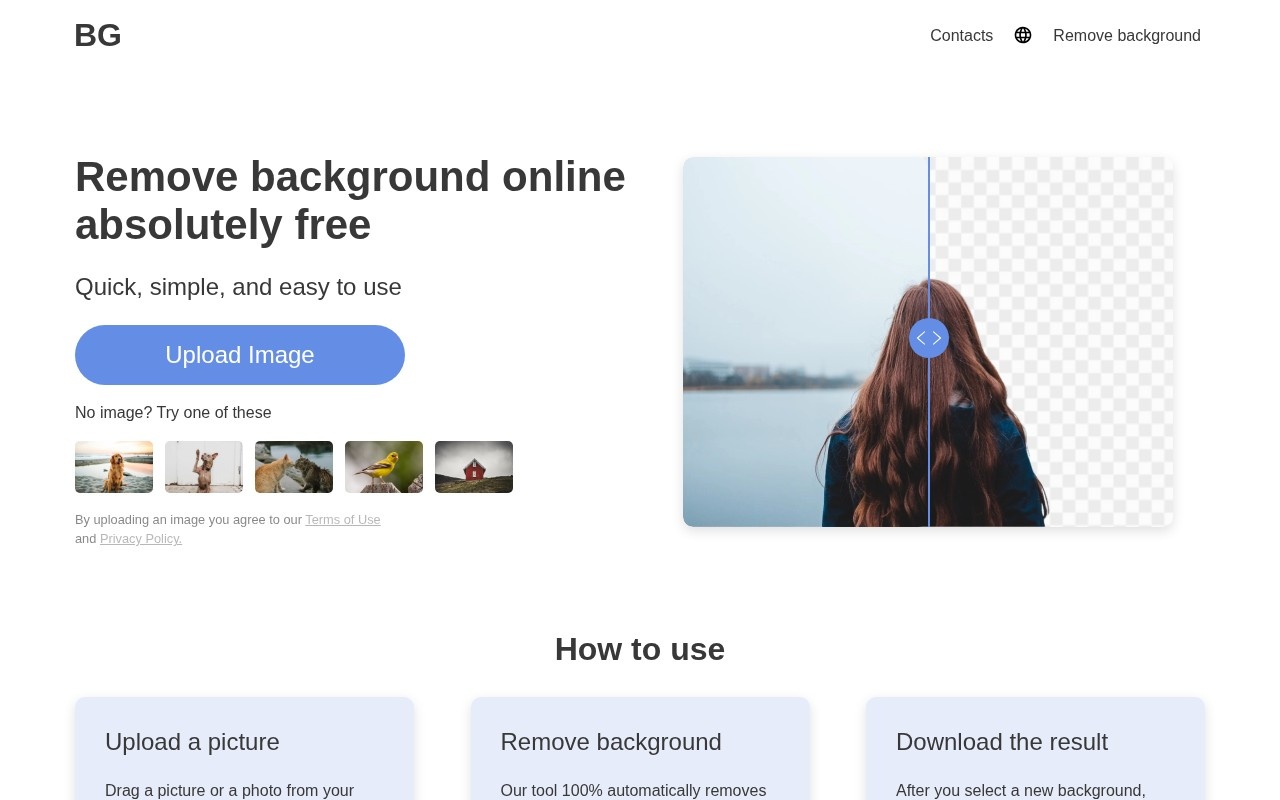Choose the standing kitten sample thumbnail
Screen dimensions: 1280x800
pos(204,467)
